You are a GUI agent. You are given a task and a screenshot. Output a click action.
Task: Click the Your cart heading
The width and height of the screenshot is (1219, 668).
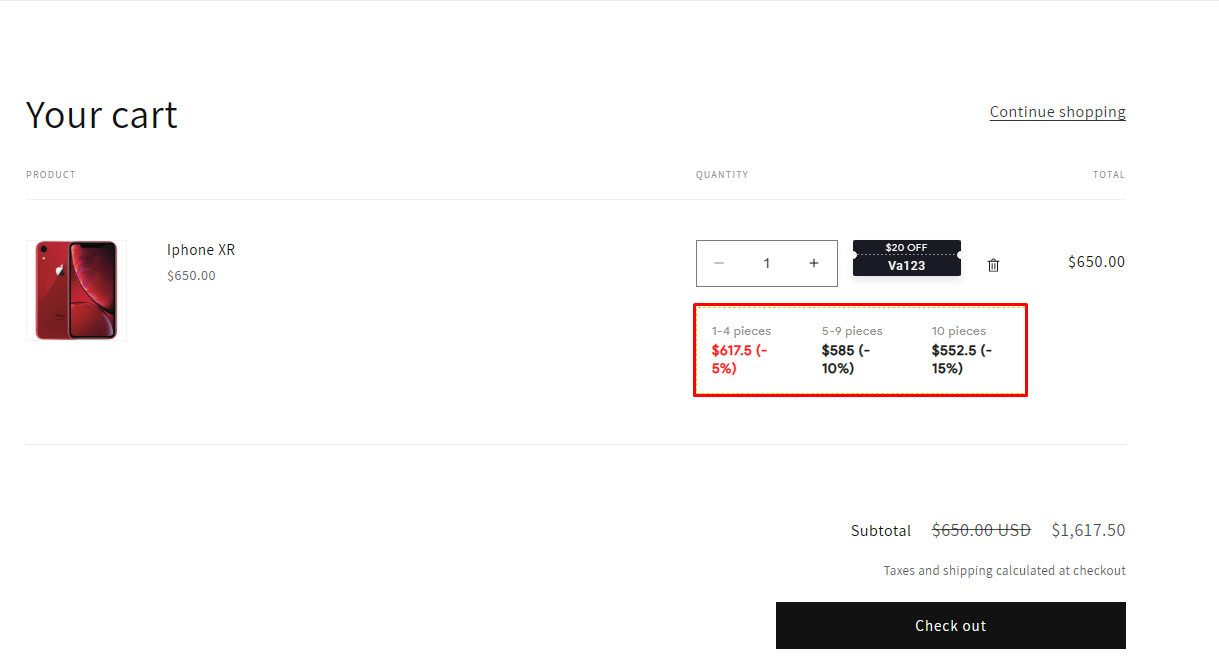[102, 114]
